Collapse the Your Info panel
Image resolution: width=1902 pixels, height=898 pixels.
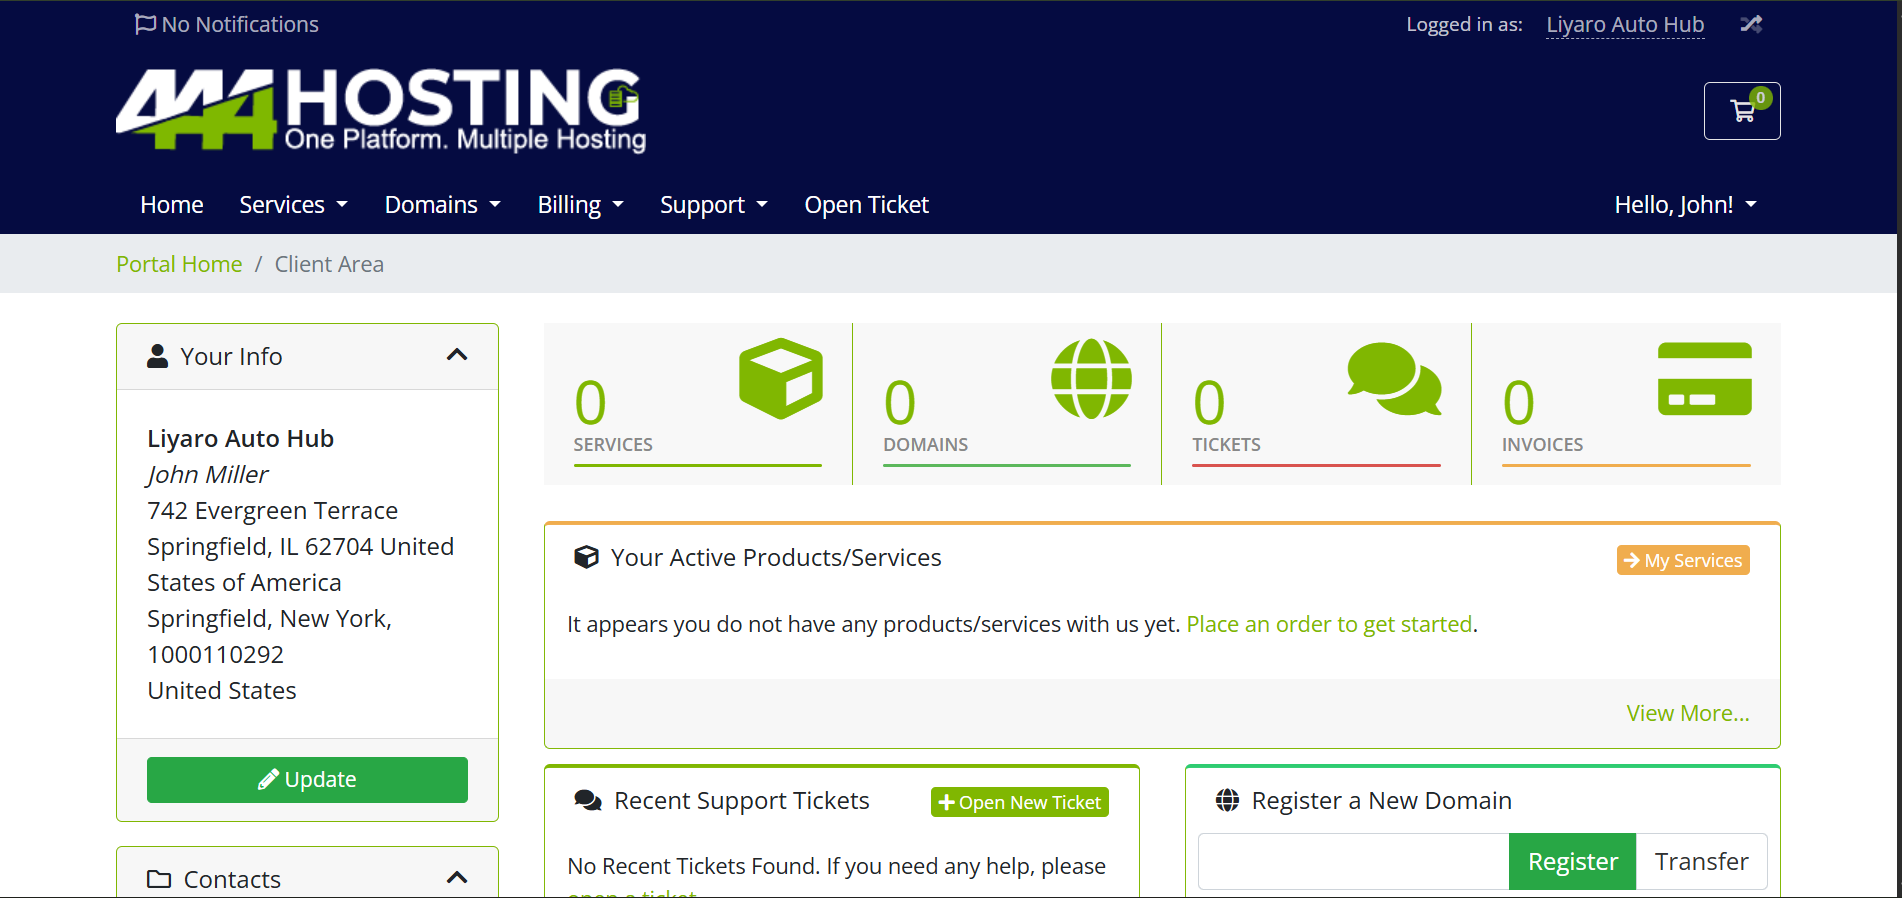[x=457, y=356]
